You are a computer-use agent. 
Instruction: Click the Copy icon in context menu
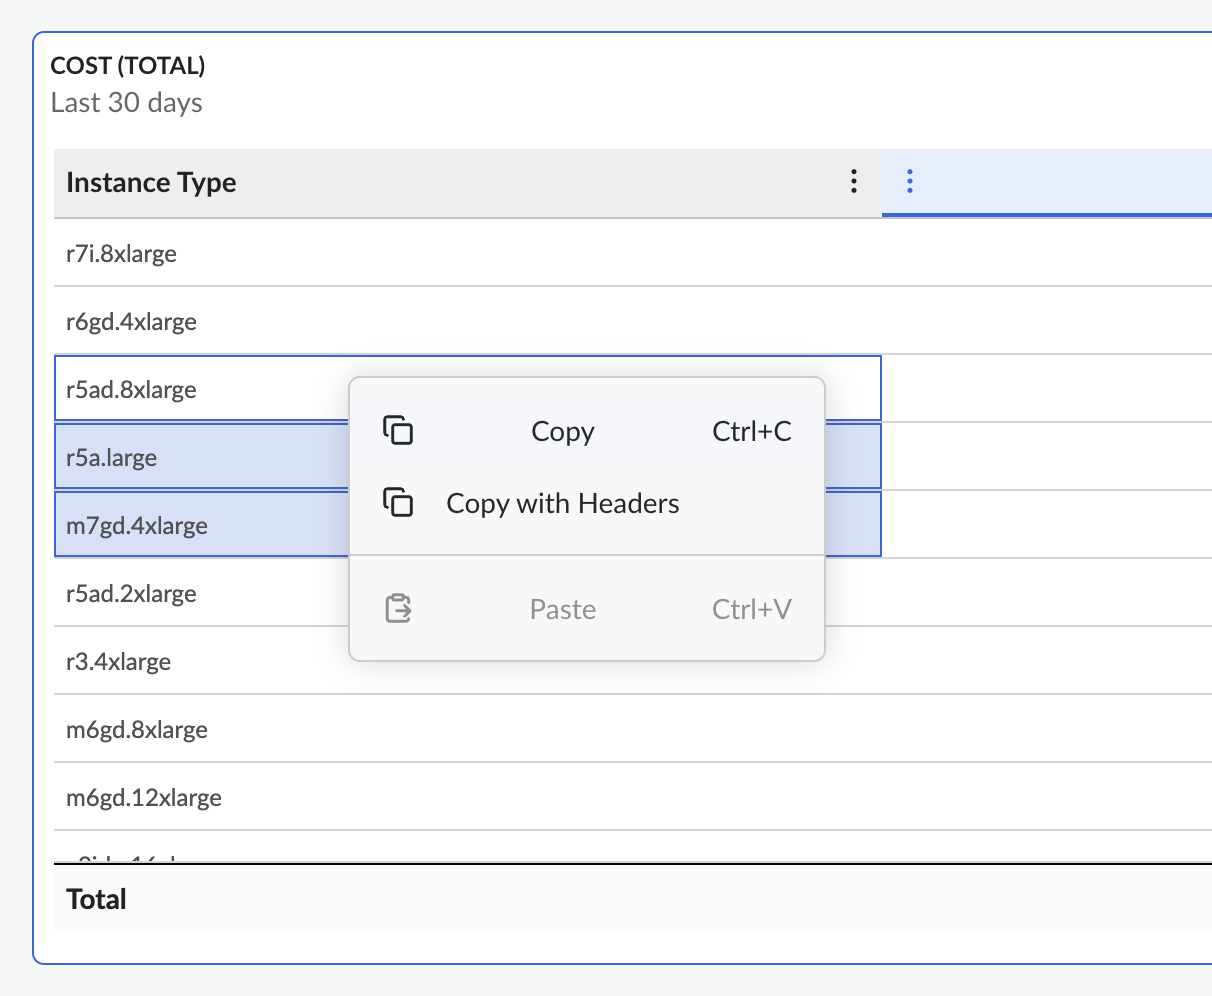(398, 430)
